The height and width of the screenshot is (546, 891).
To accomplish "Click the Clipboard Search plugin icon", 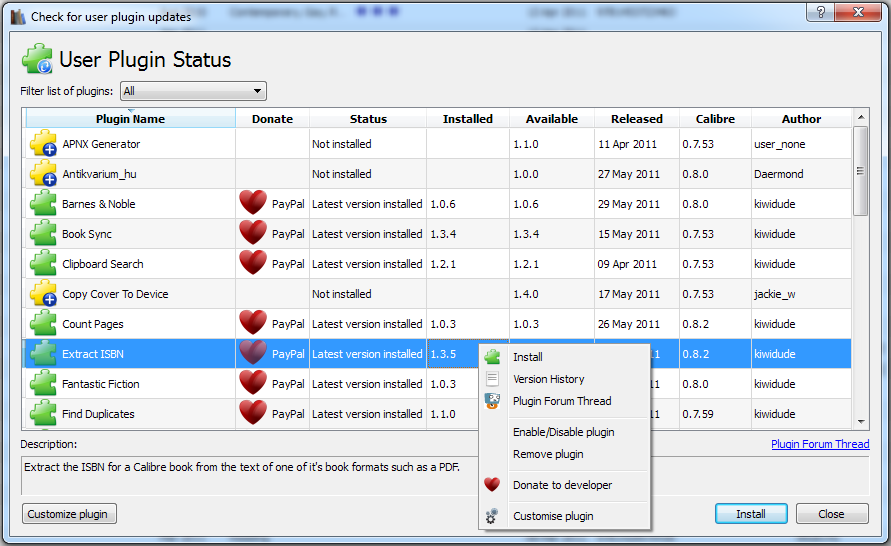I will pyautogui.click(x=43, y=264).
